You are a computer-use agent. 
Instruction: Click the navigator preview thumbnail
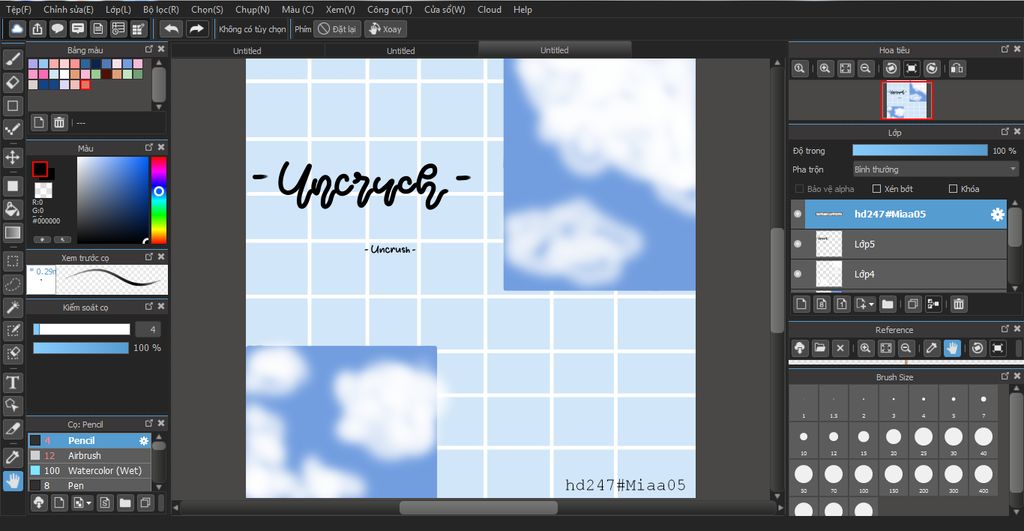pos(907,101)
